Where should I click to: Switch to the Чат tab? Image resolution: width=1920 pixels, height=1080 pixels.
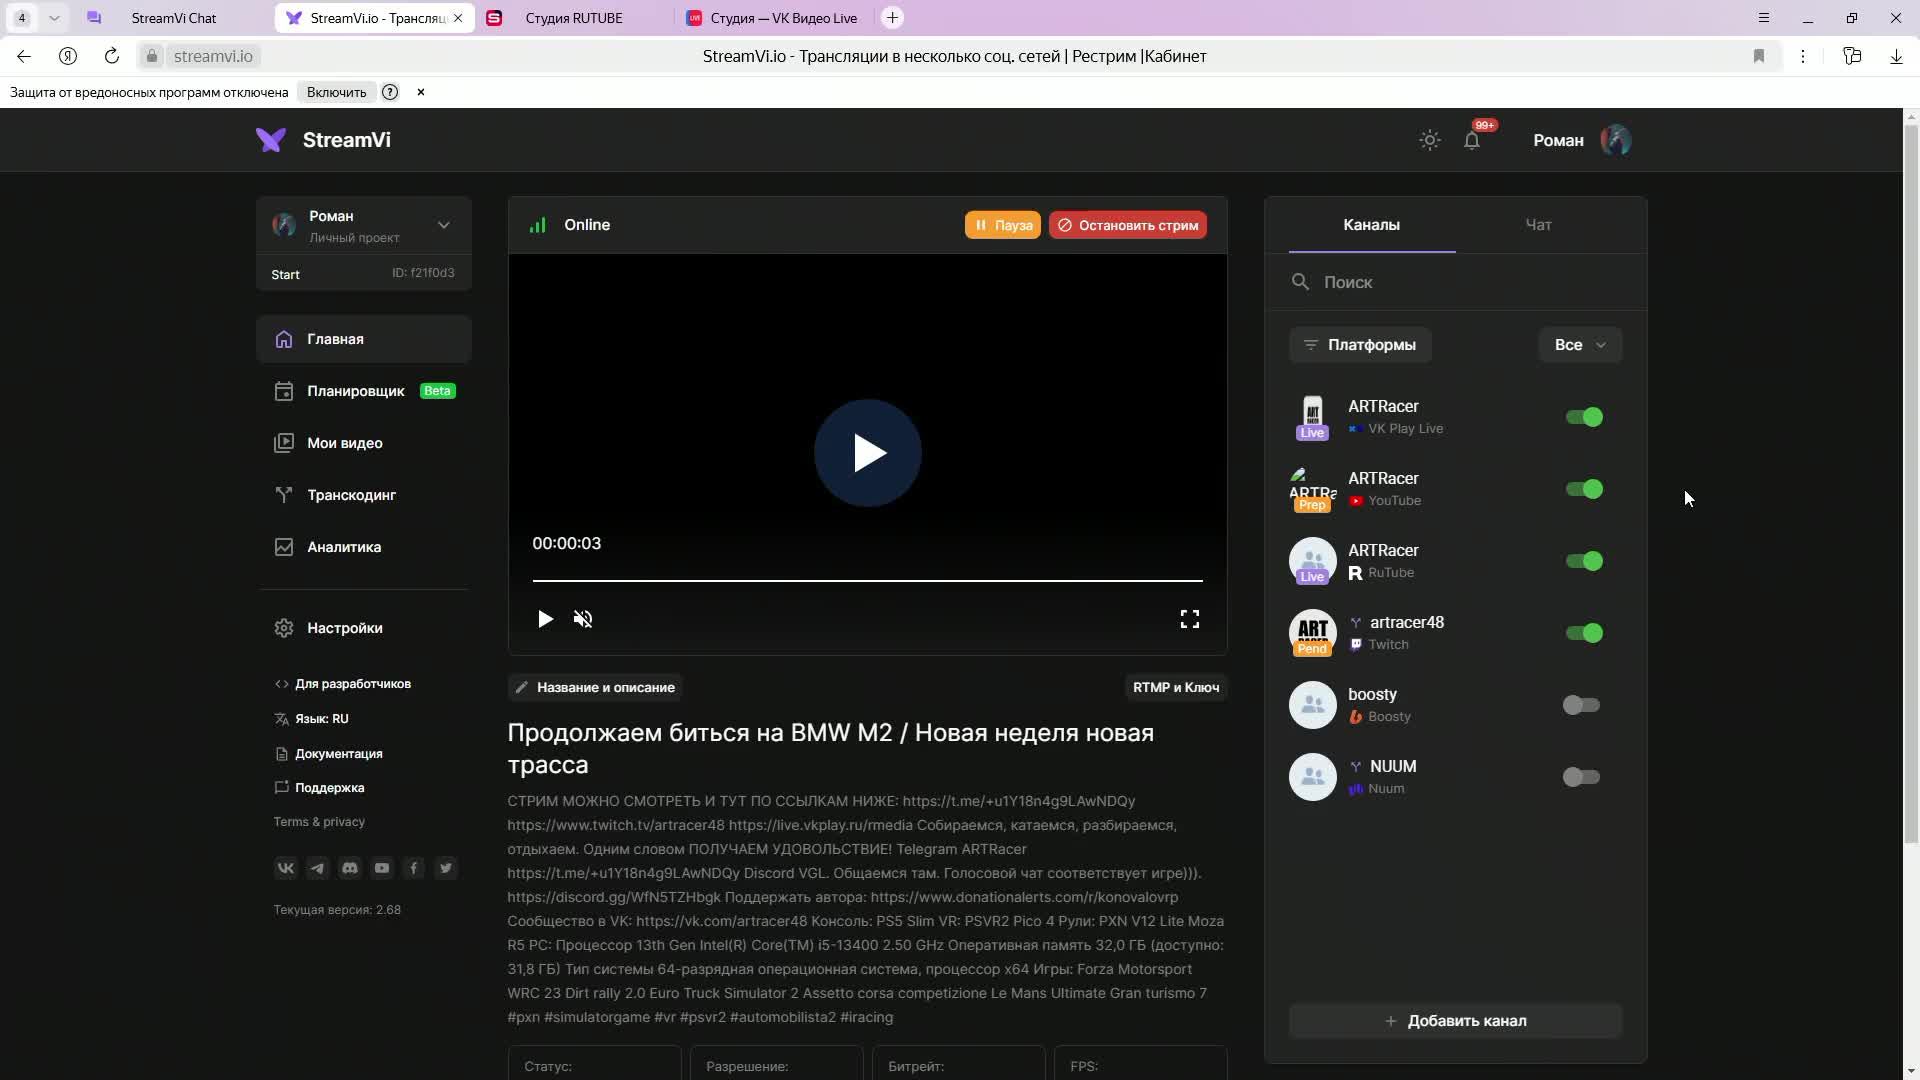1538,225
